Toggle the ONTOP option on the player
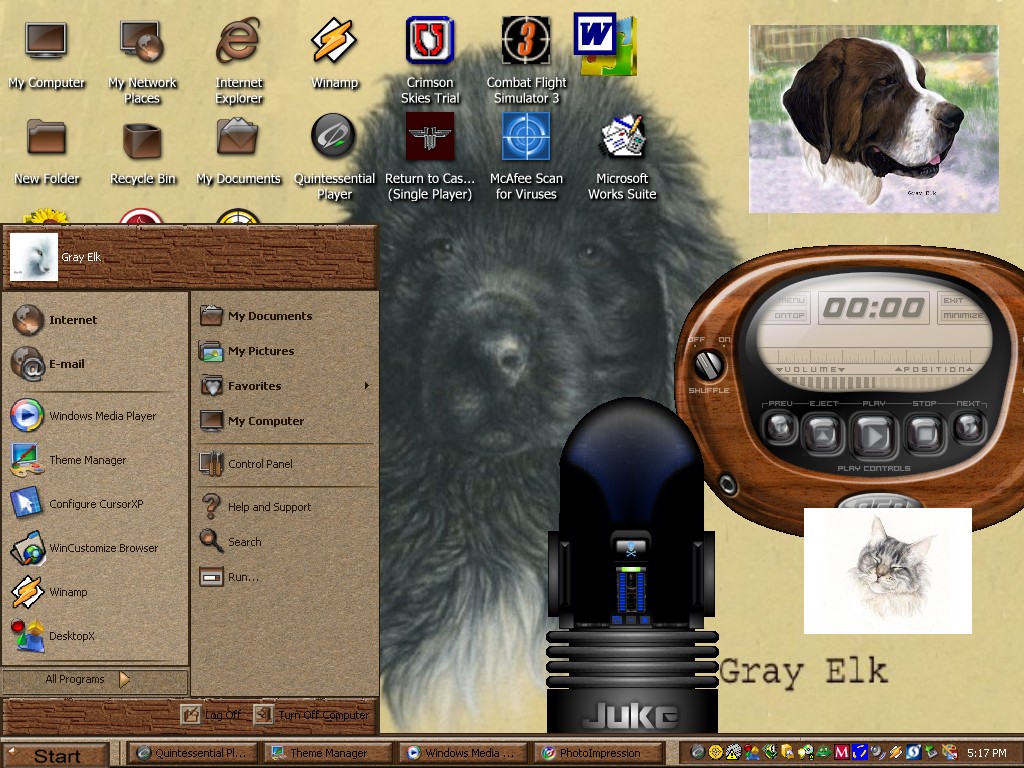Viewport: 1024px width, 768px height. coord(790,315)
